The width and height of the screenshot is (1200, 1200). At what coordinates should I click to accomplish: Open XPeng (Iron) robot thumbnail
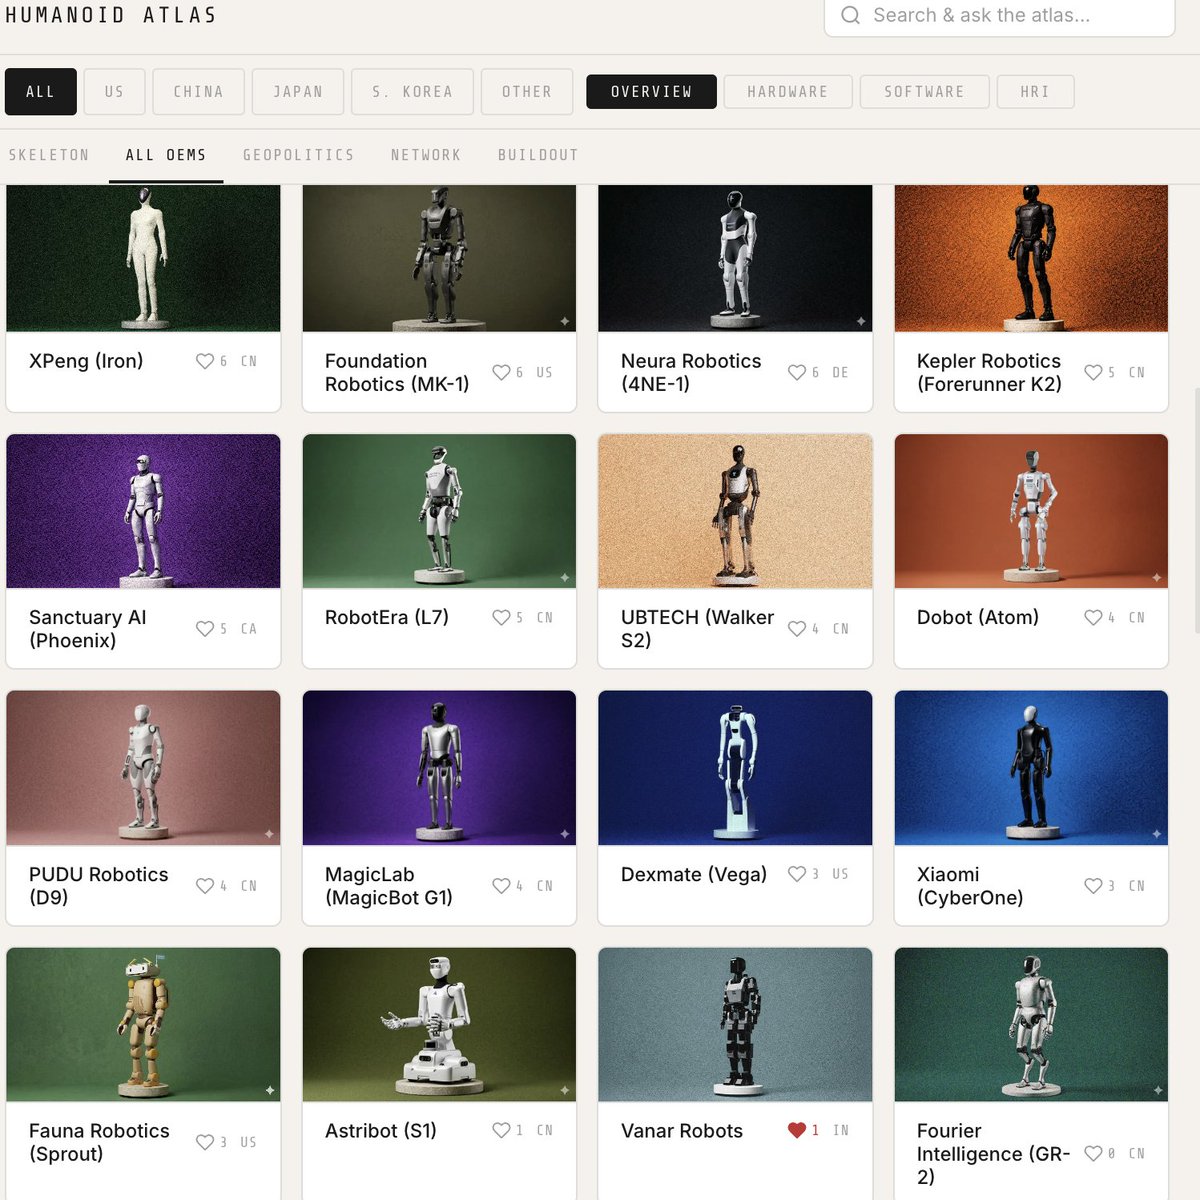(x=143, y=258)
